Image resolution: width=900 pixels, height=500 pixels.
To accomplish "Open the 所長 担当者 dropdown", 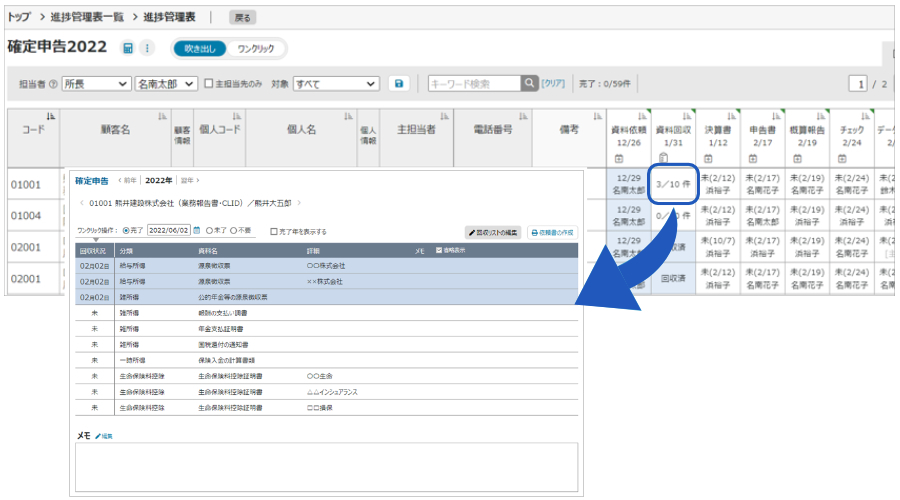I will 96,84.
